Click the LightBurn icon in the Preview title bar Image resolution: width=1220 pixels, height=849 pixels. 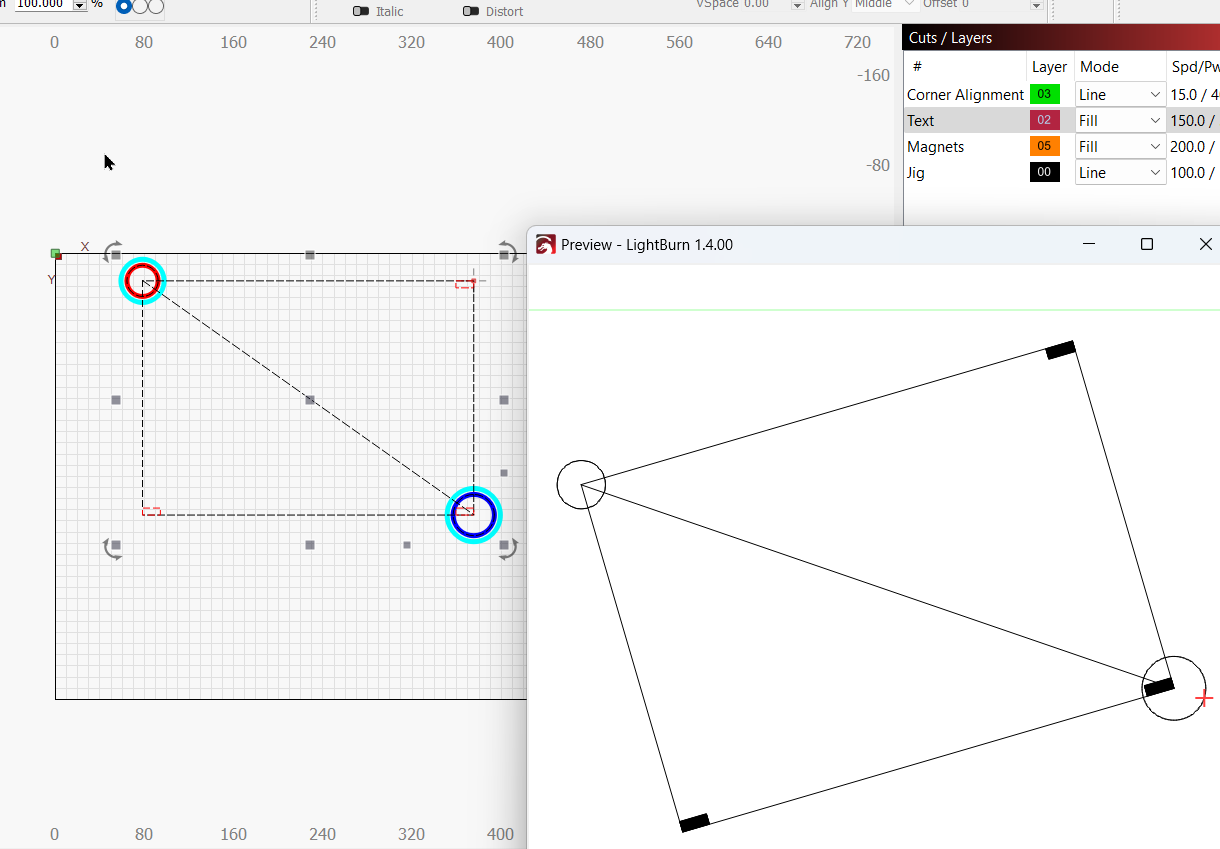[546, 244]
